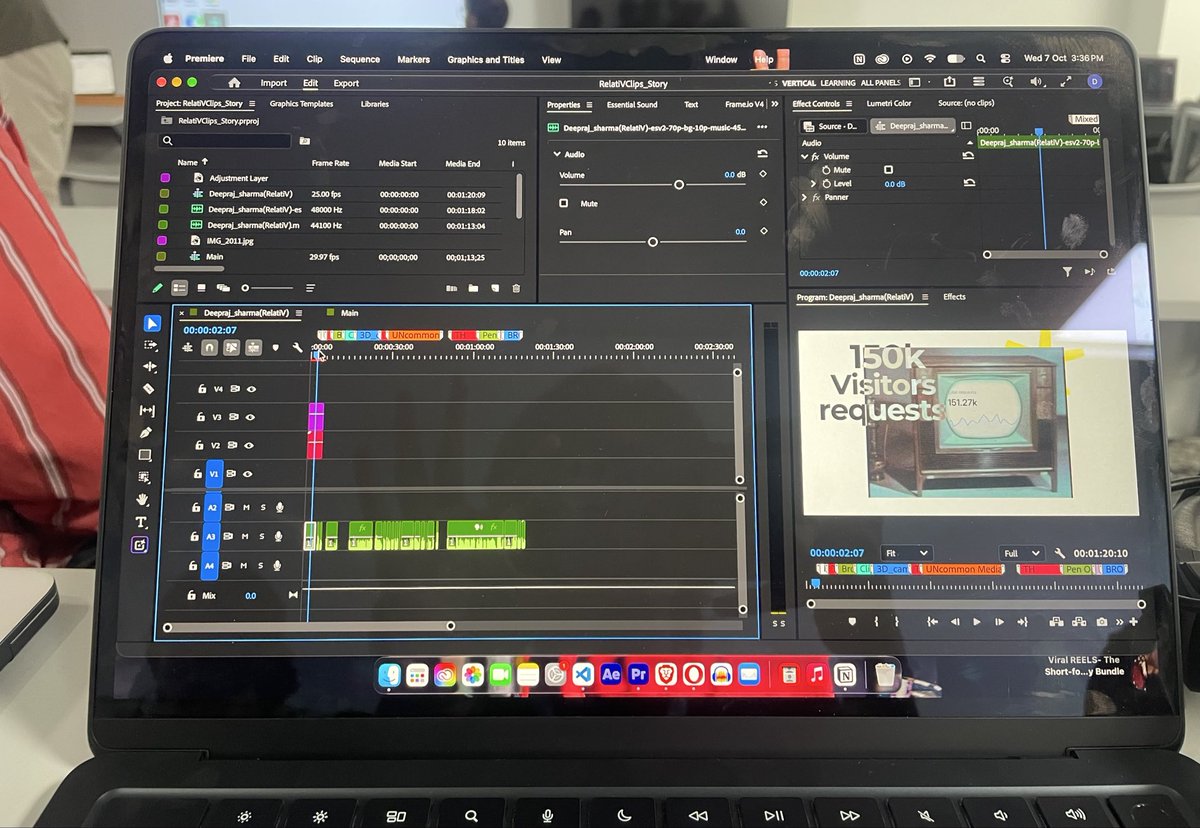Open the Main sequence tab
This screenshot has width=1200, height=828.
[x=349, y=313]
